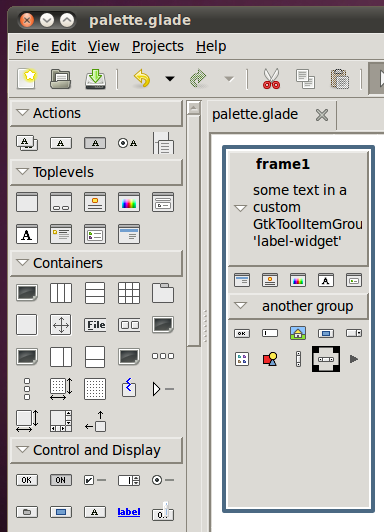The width and height of the screenshot is (384, 532).
Task: Save the project with the toolbar Save icon
Action: click(95, 79)
